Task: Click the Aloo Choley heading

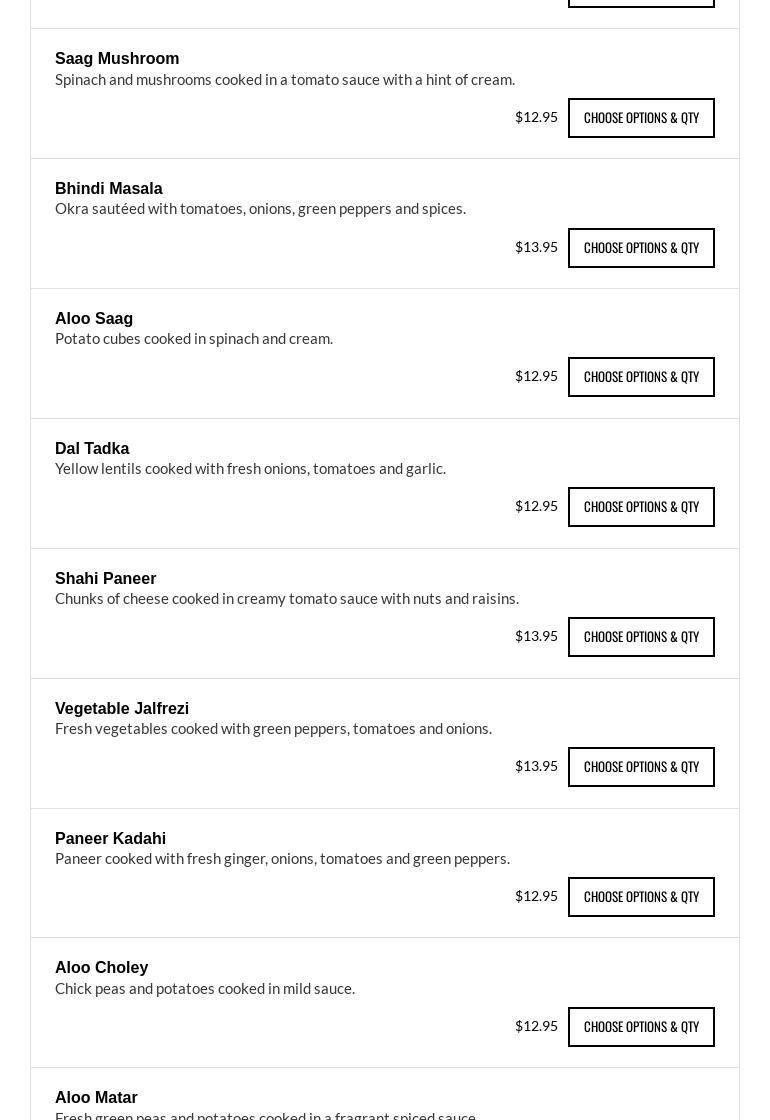Action: point(102,968)
